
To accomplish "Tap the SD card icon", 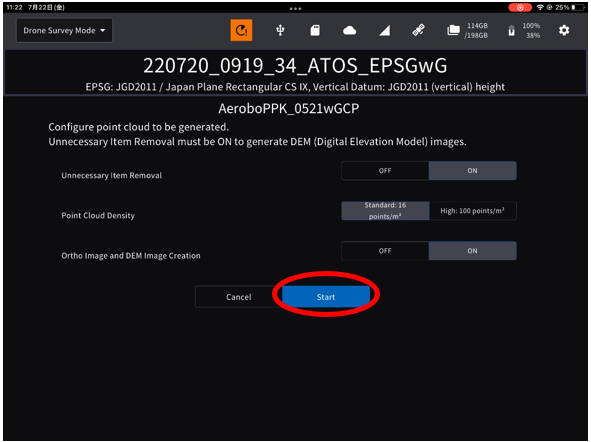I will 315,30.
